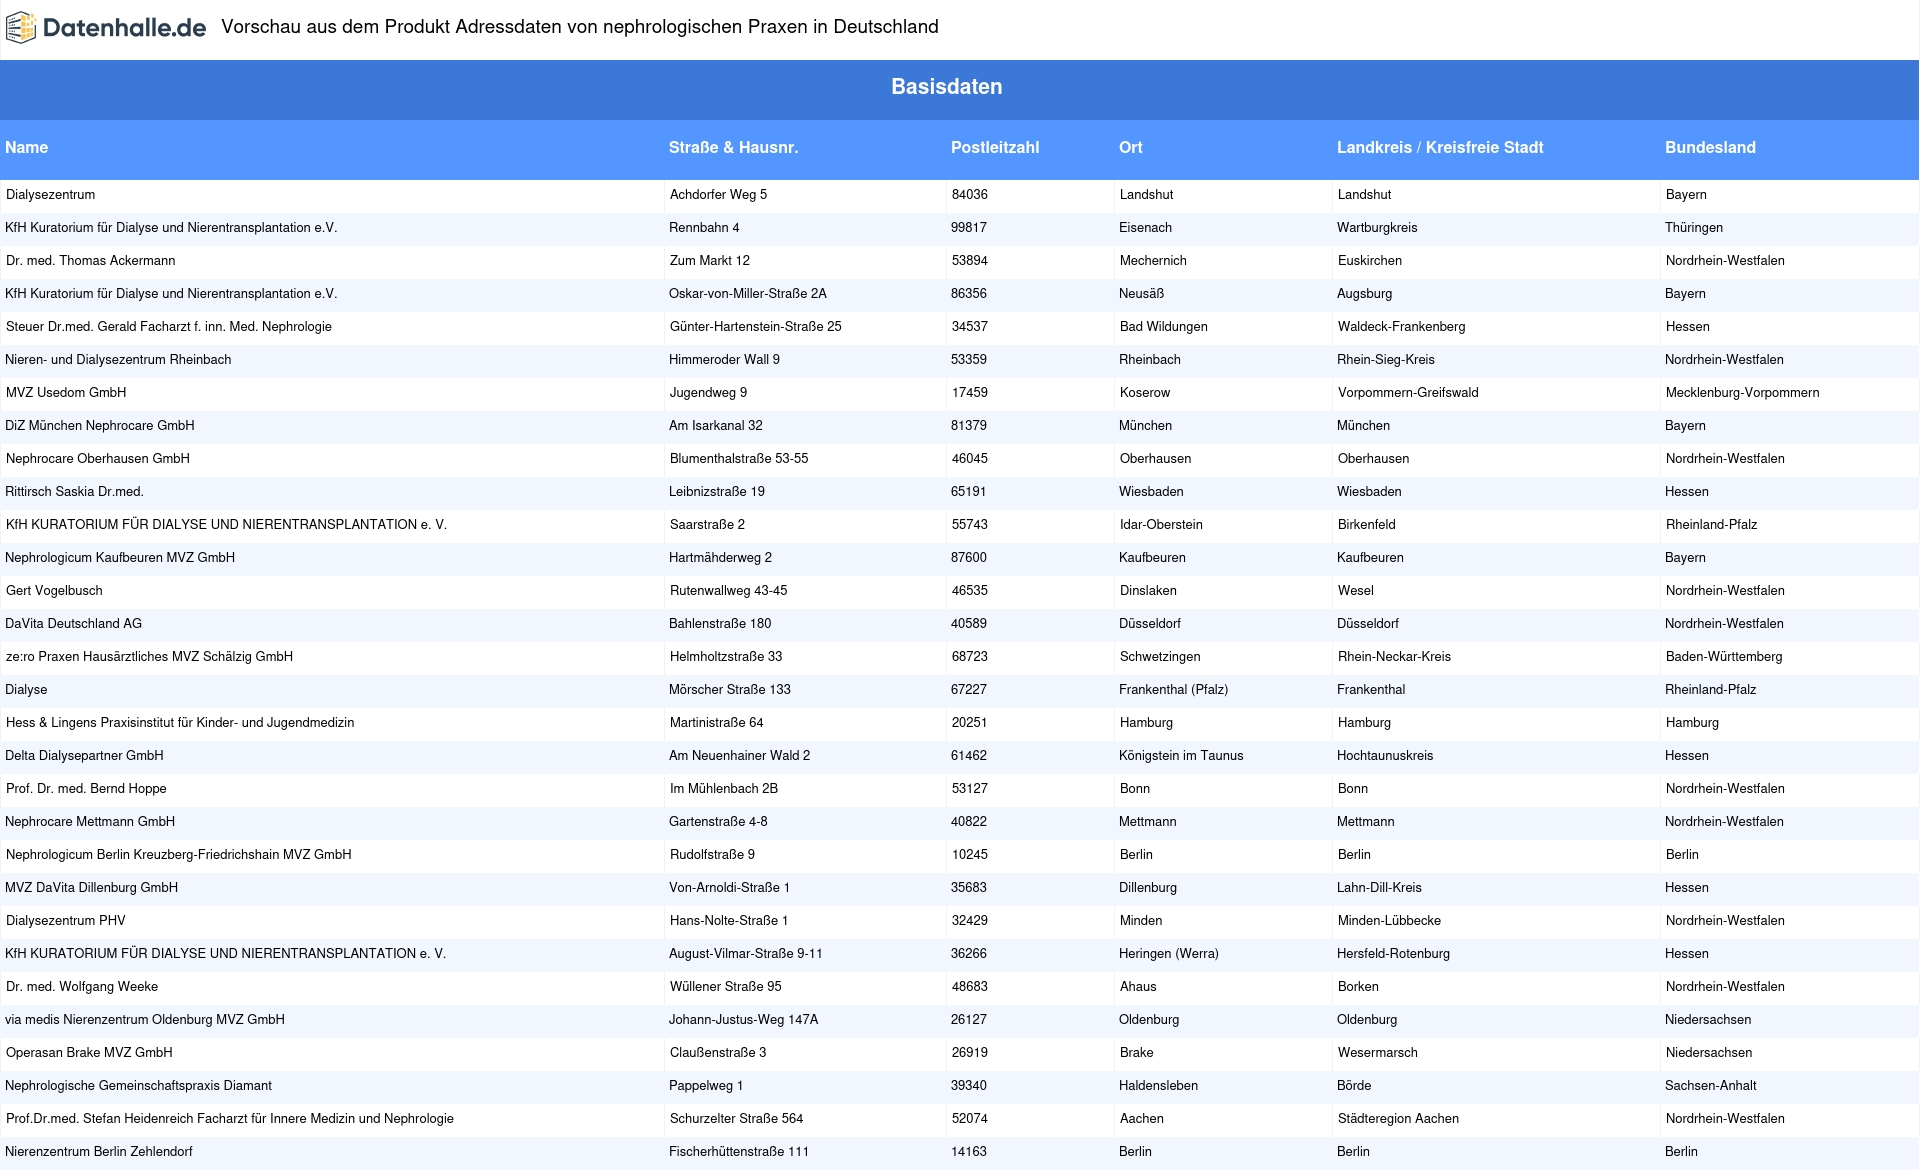The width and height of the screenshot is (1920, 1170).
Task: Select the Lahn-Dill-Kreis district cell
Action: click(1379, 888)
